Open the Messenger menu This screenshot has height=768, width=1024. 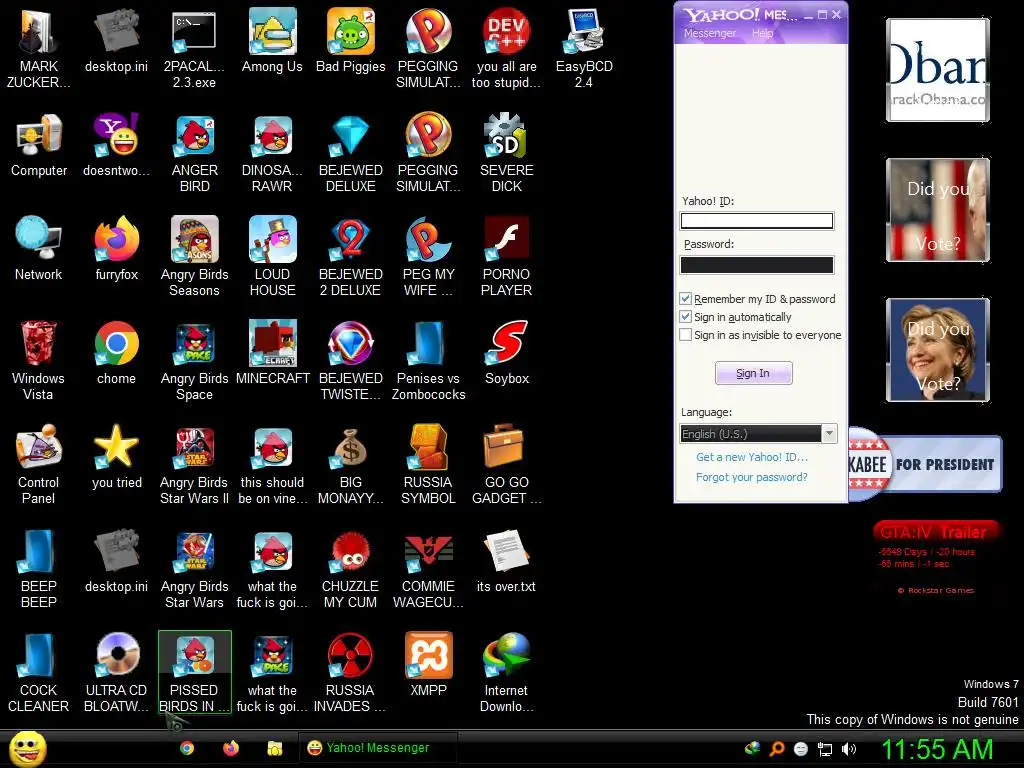(x=709, y=33)
